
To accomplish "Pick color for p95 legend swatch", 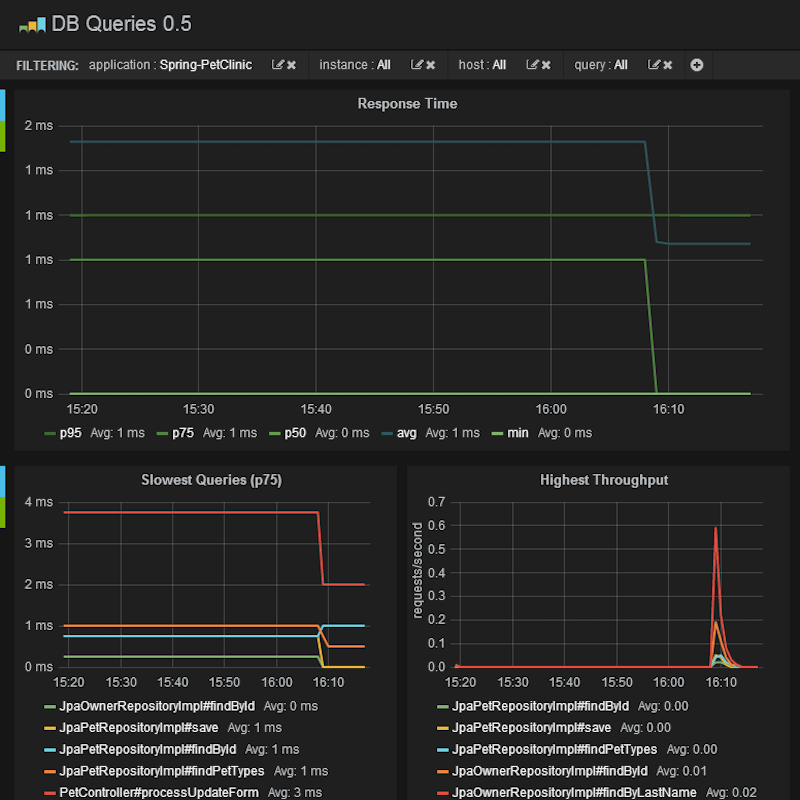I will [x=49, y=434].
